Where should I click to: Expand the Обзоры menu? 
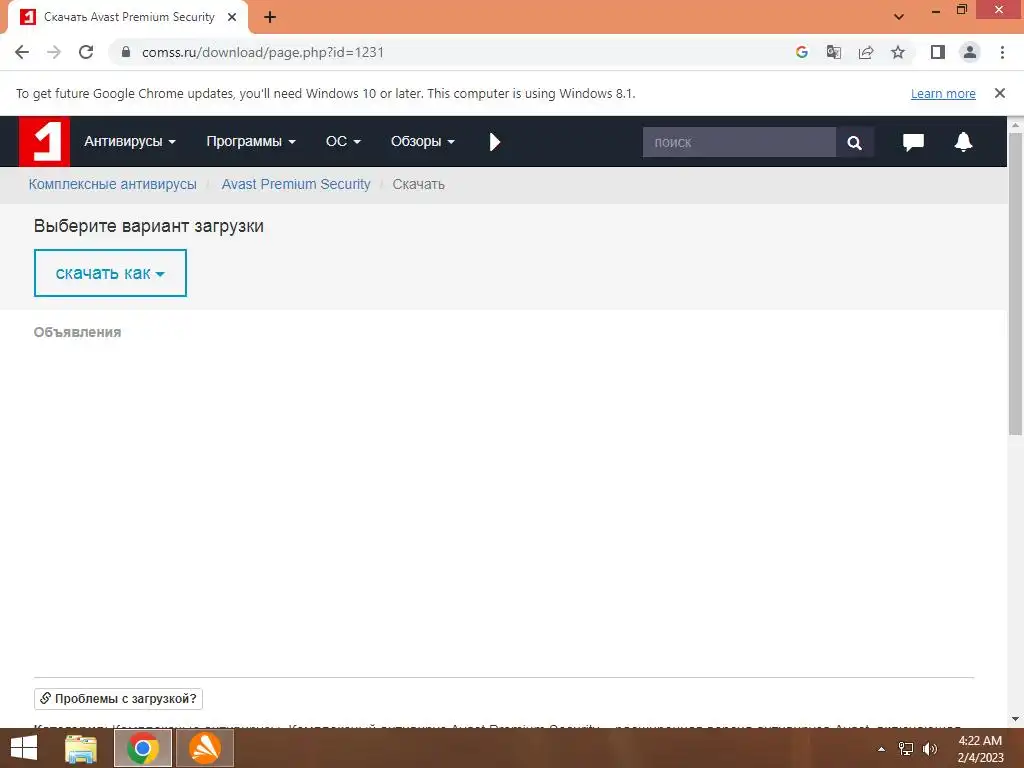pos(423,142)
